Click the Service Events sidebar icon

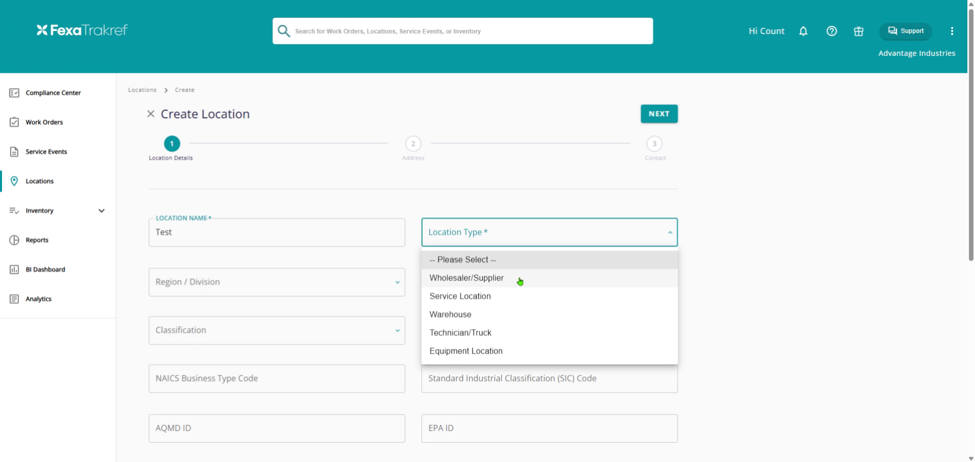click(14, 152)
